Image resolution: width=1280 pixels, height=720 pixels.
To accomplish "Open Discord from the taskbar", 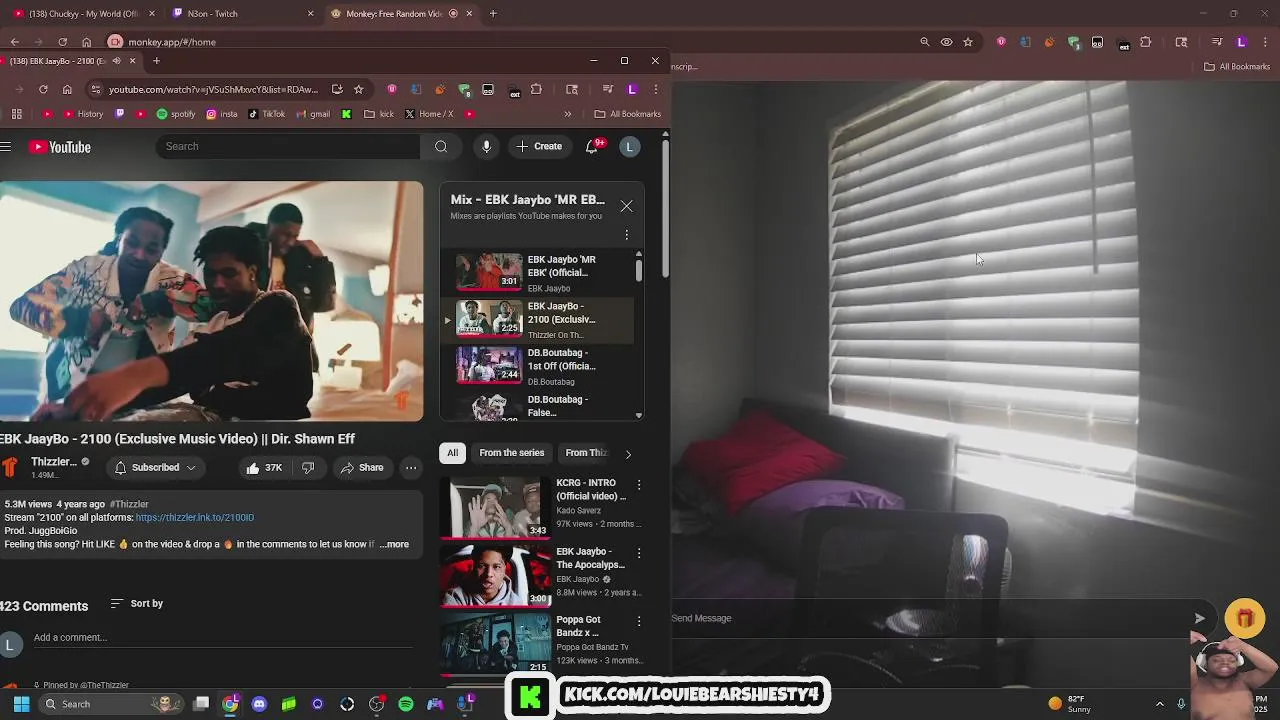I will pos(259,704).
